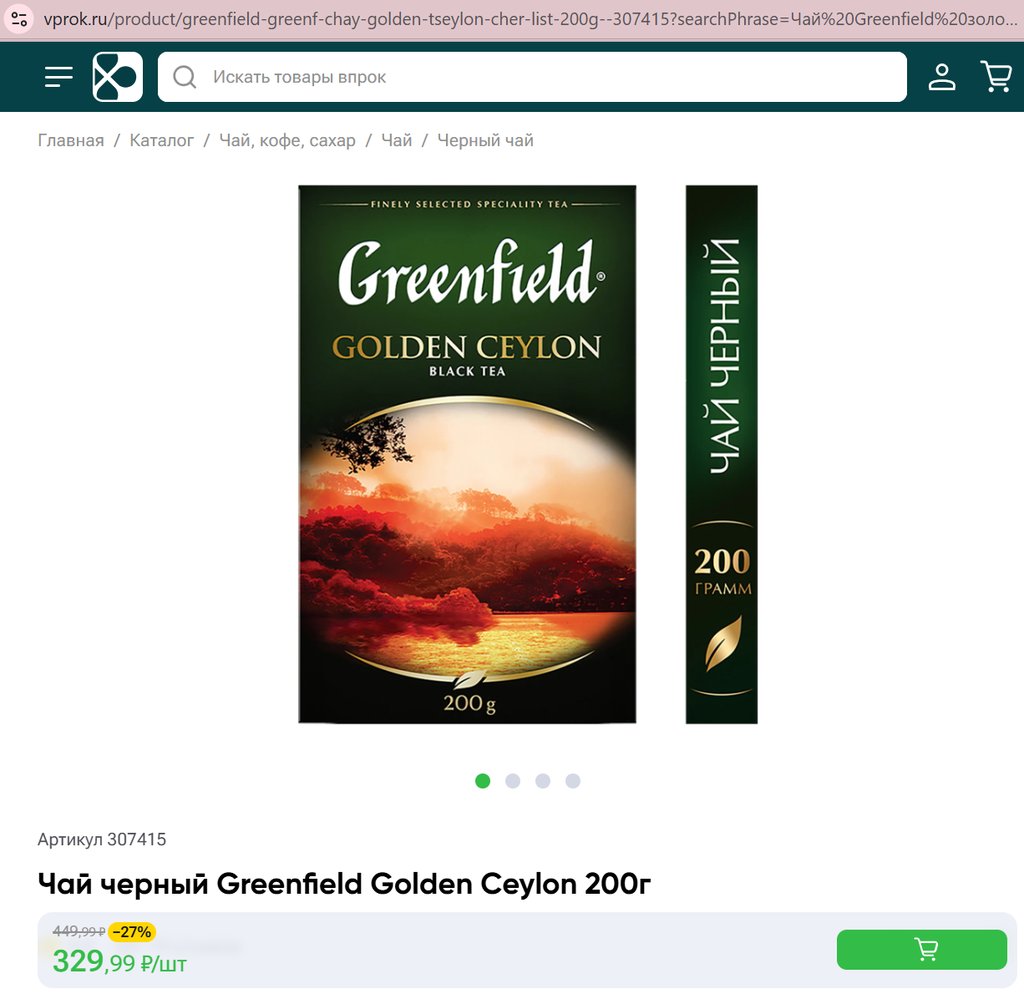
Task: Switch to the second carousel dot
Action: point(513,780)
